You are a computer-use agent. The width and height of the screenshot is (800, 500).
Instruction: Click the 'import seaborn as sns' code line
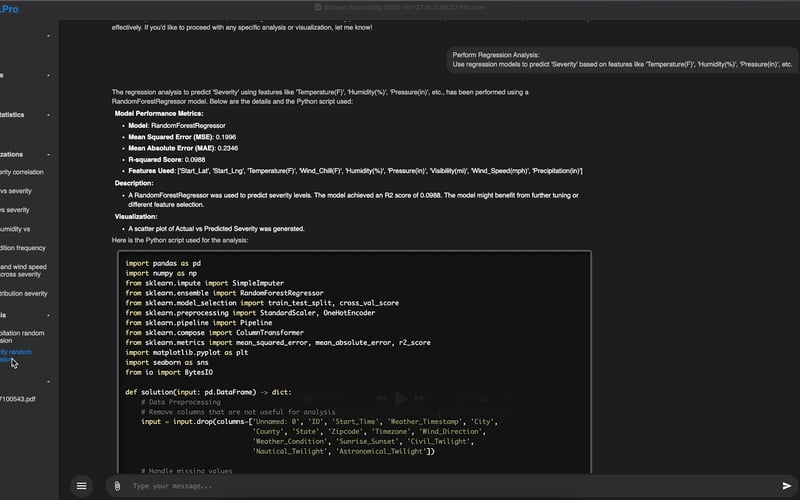[x=167, y=363]
